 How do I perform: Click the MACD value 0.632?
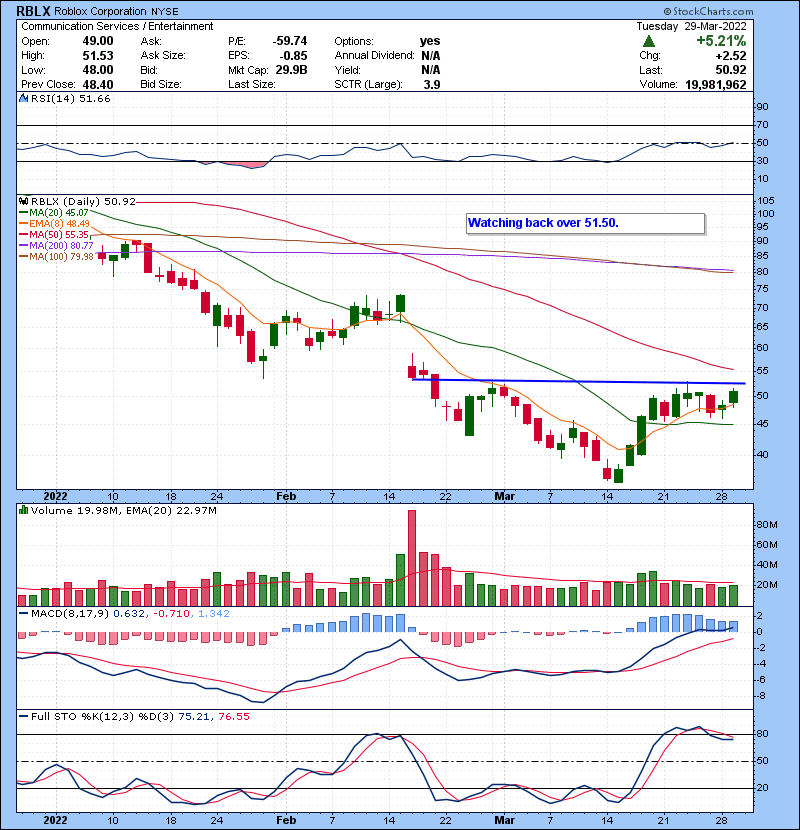(x=129, y=614)
